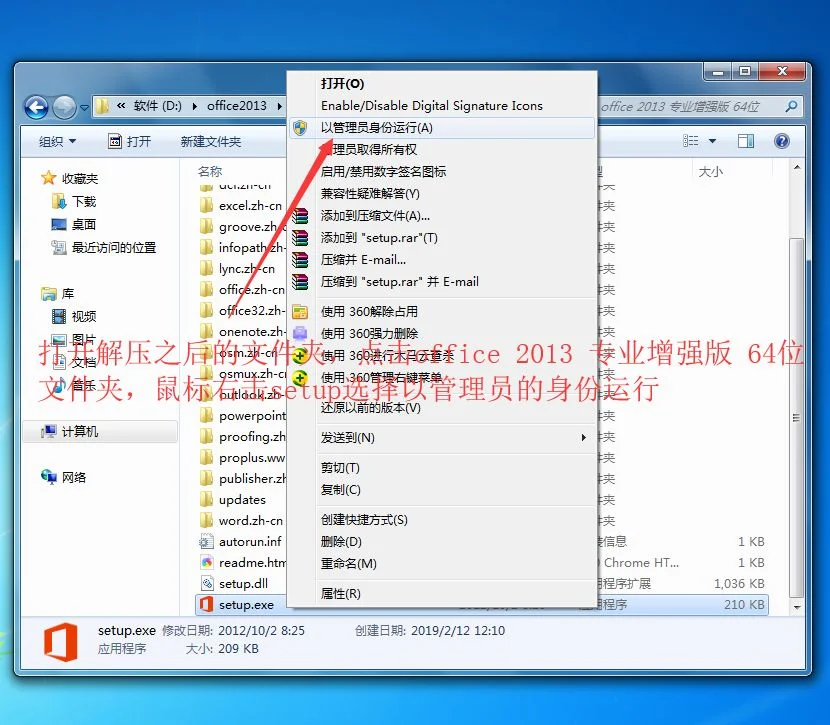Click 收藏夹 star icon in sidebar
This screenshot has height=725, width=830.
click(x=48, y=178)
